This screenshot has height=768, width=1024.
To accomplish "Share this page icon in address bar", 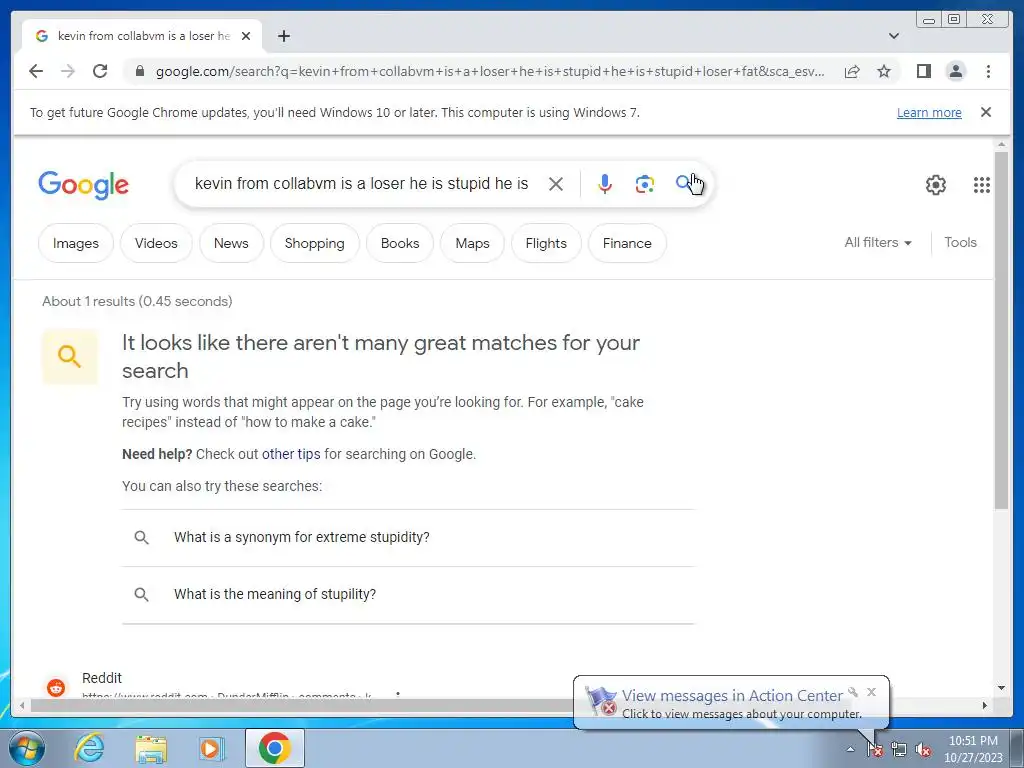I will pyautogui.click(x=852, y=71).
